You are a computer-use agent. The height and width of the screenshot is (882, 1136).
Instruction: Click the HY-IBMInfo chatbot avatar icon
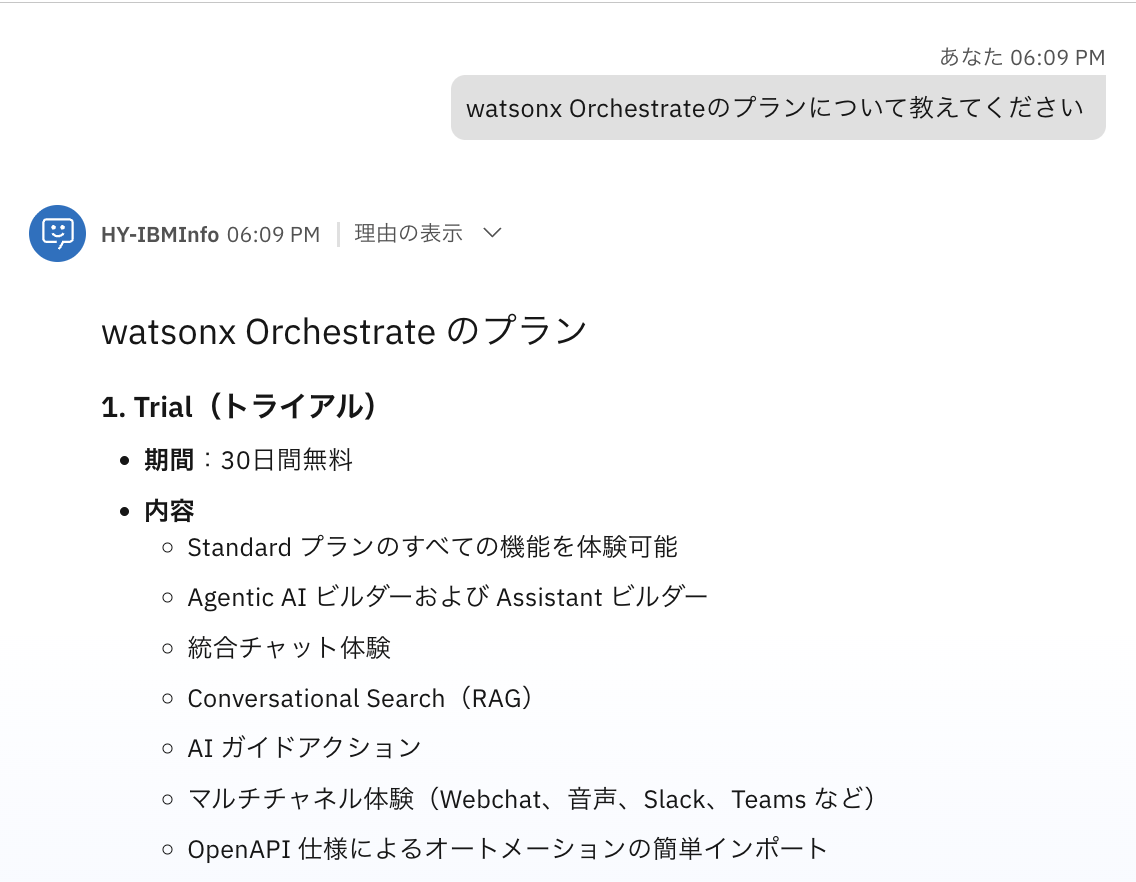click(57, 233)
